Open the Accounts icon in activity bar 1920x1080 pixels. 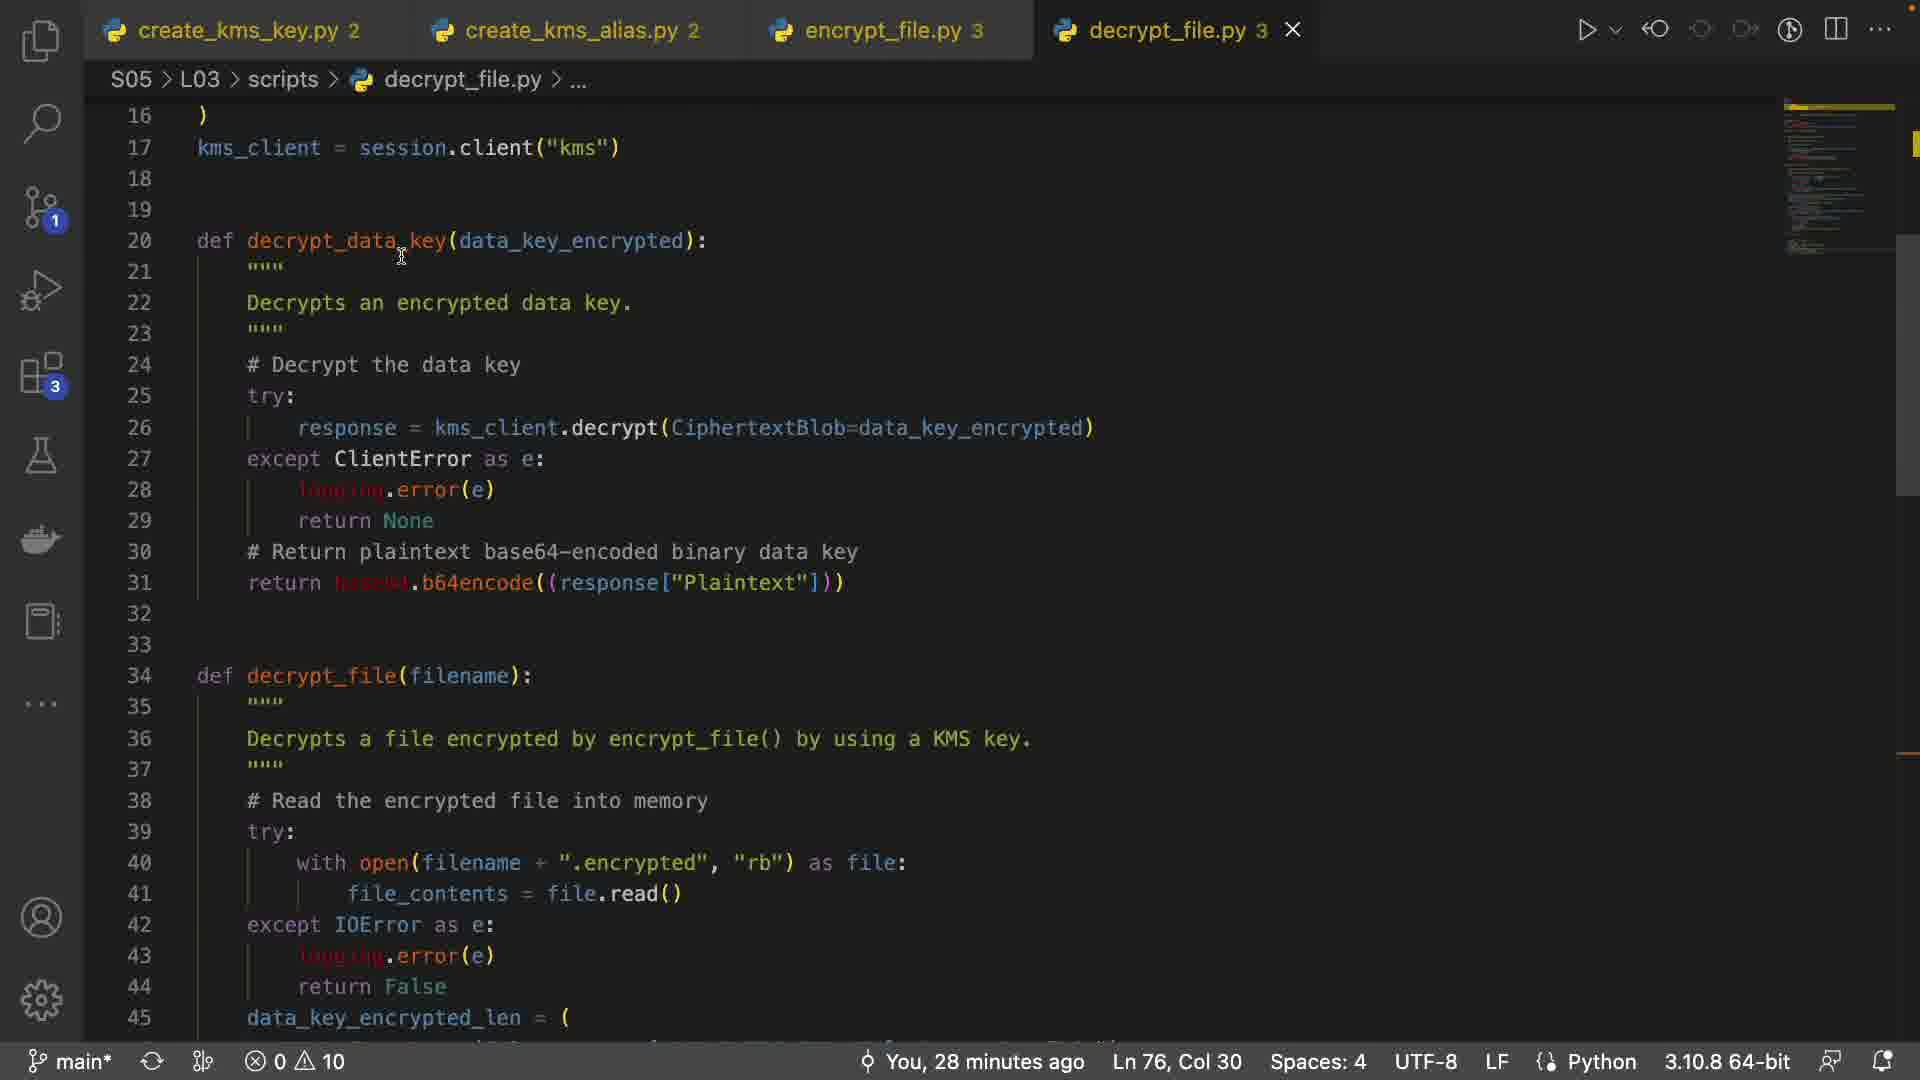point(41,918)
